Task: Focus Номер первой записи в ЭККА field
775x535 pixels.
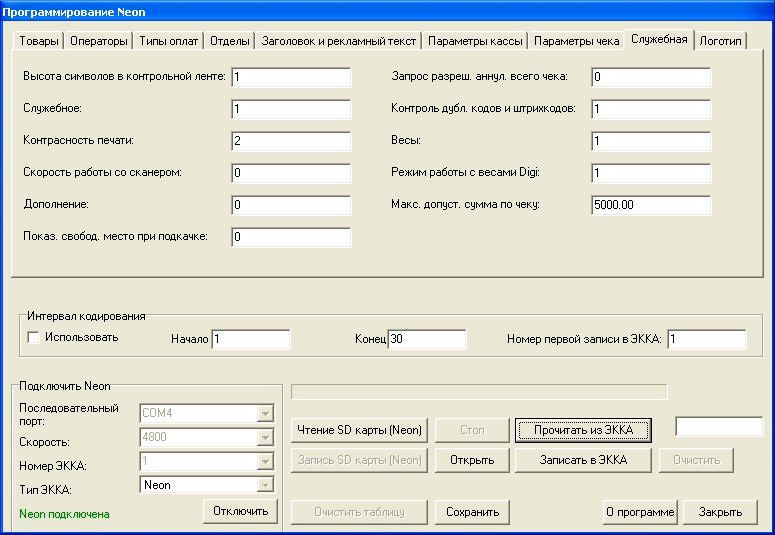Action: point(707,340)
